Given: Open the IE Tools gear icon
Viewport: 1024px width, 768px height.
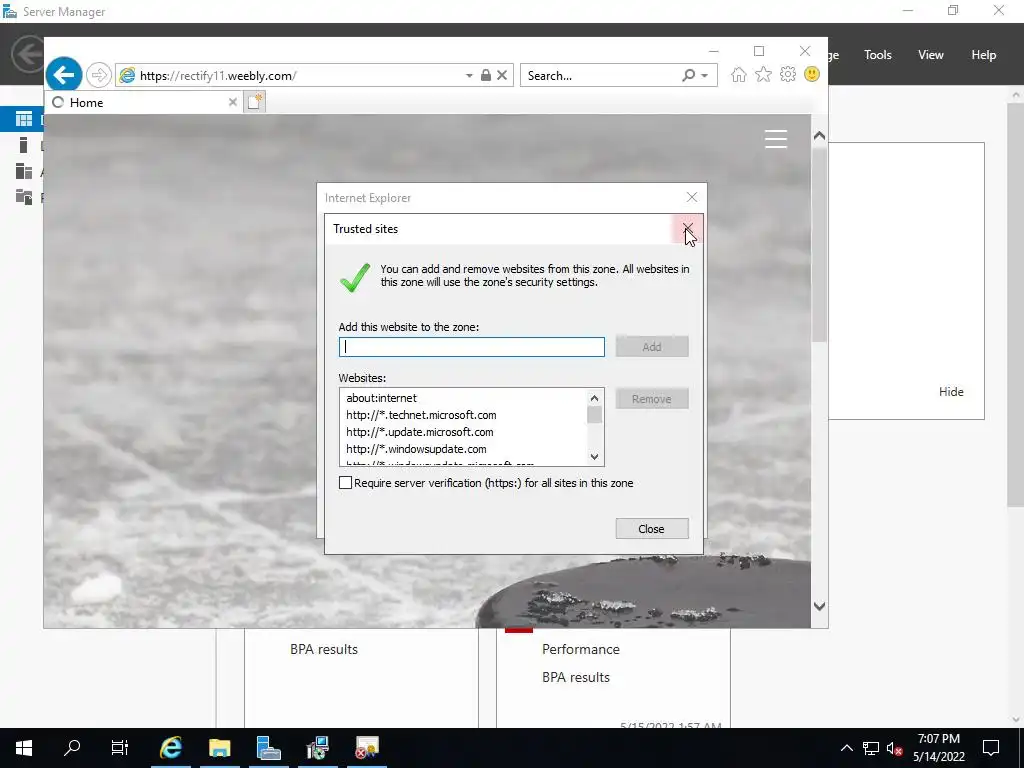Looking at the screenshot, I should point(788,74).
